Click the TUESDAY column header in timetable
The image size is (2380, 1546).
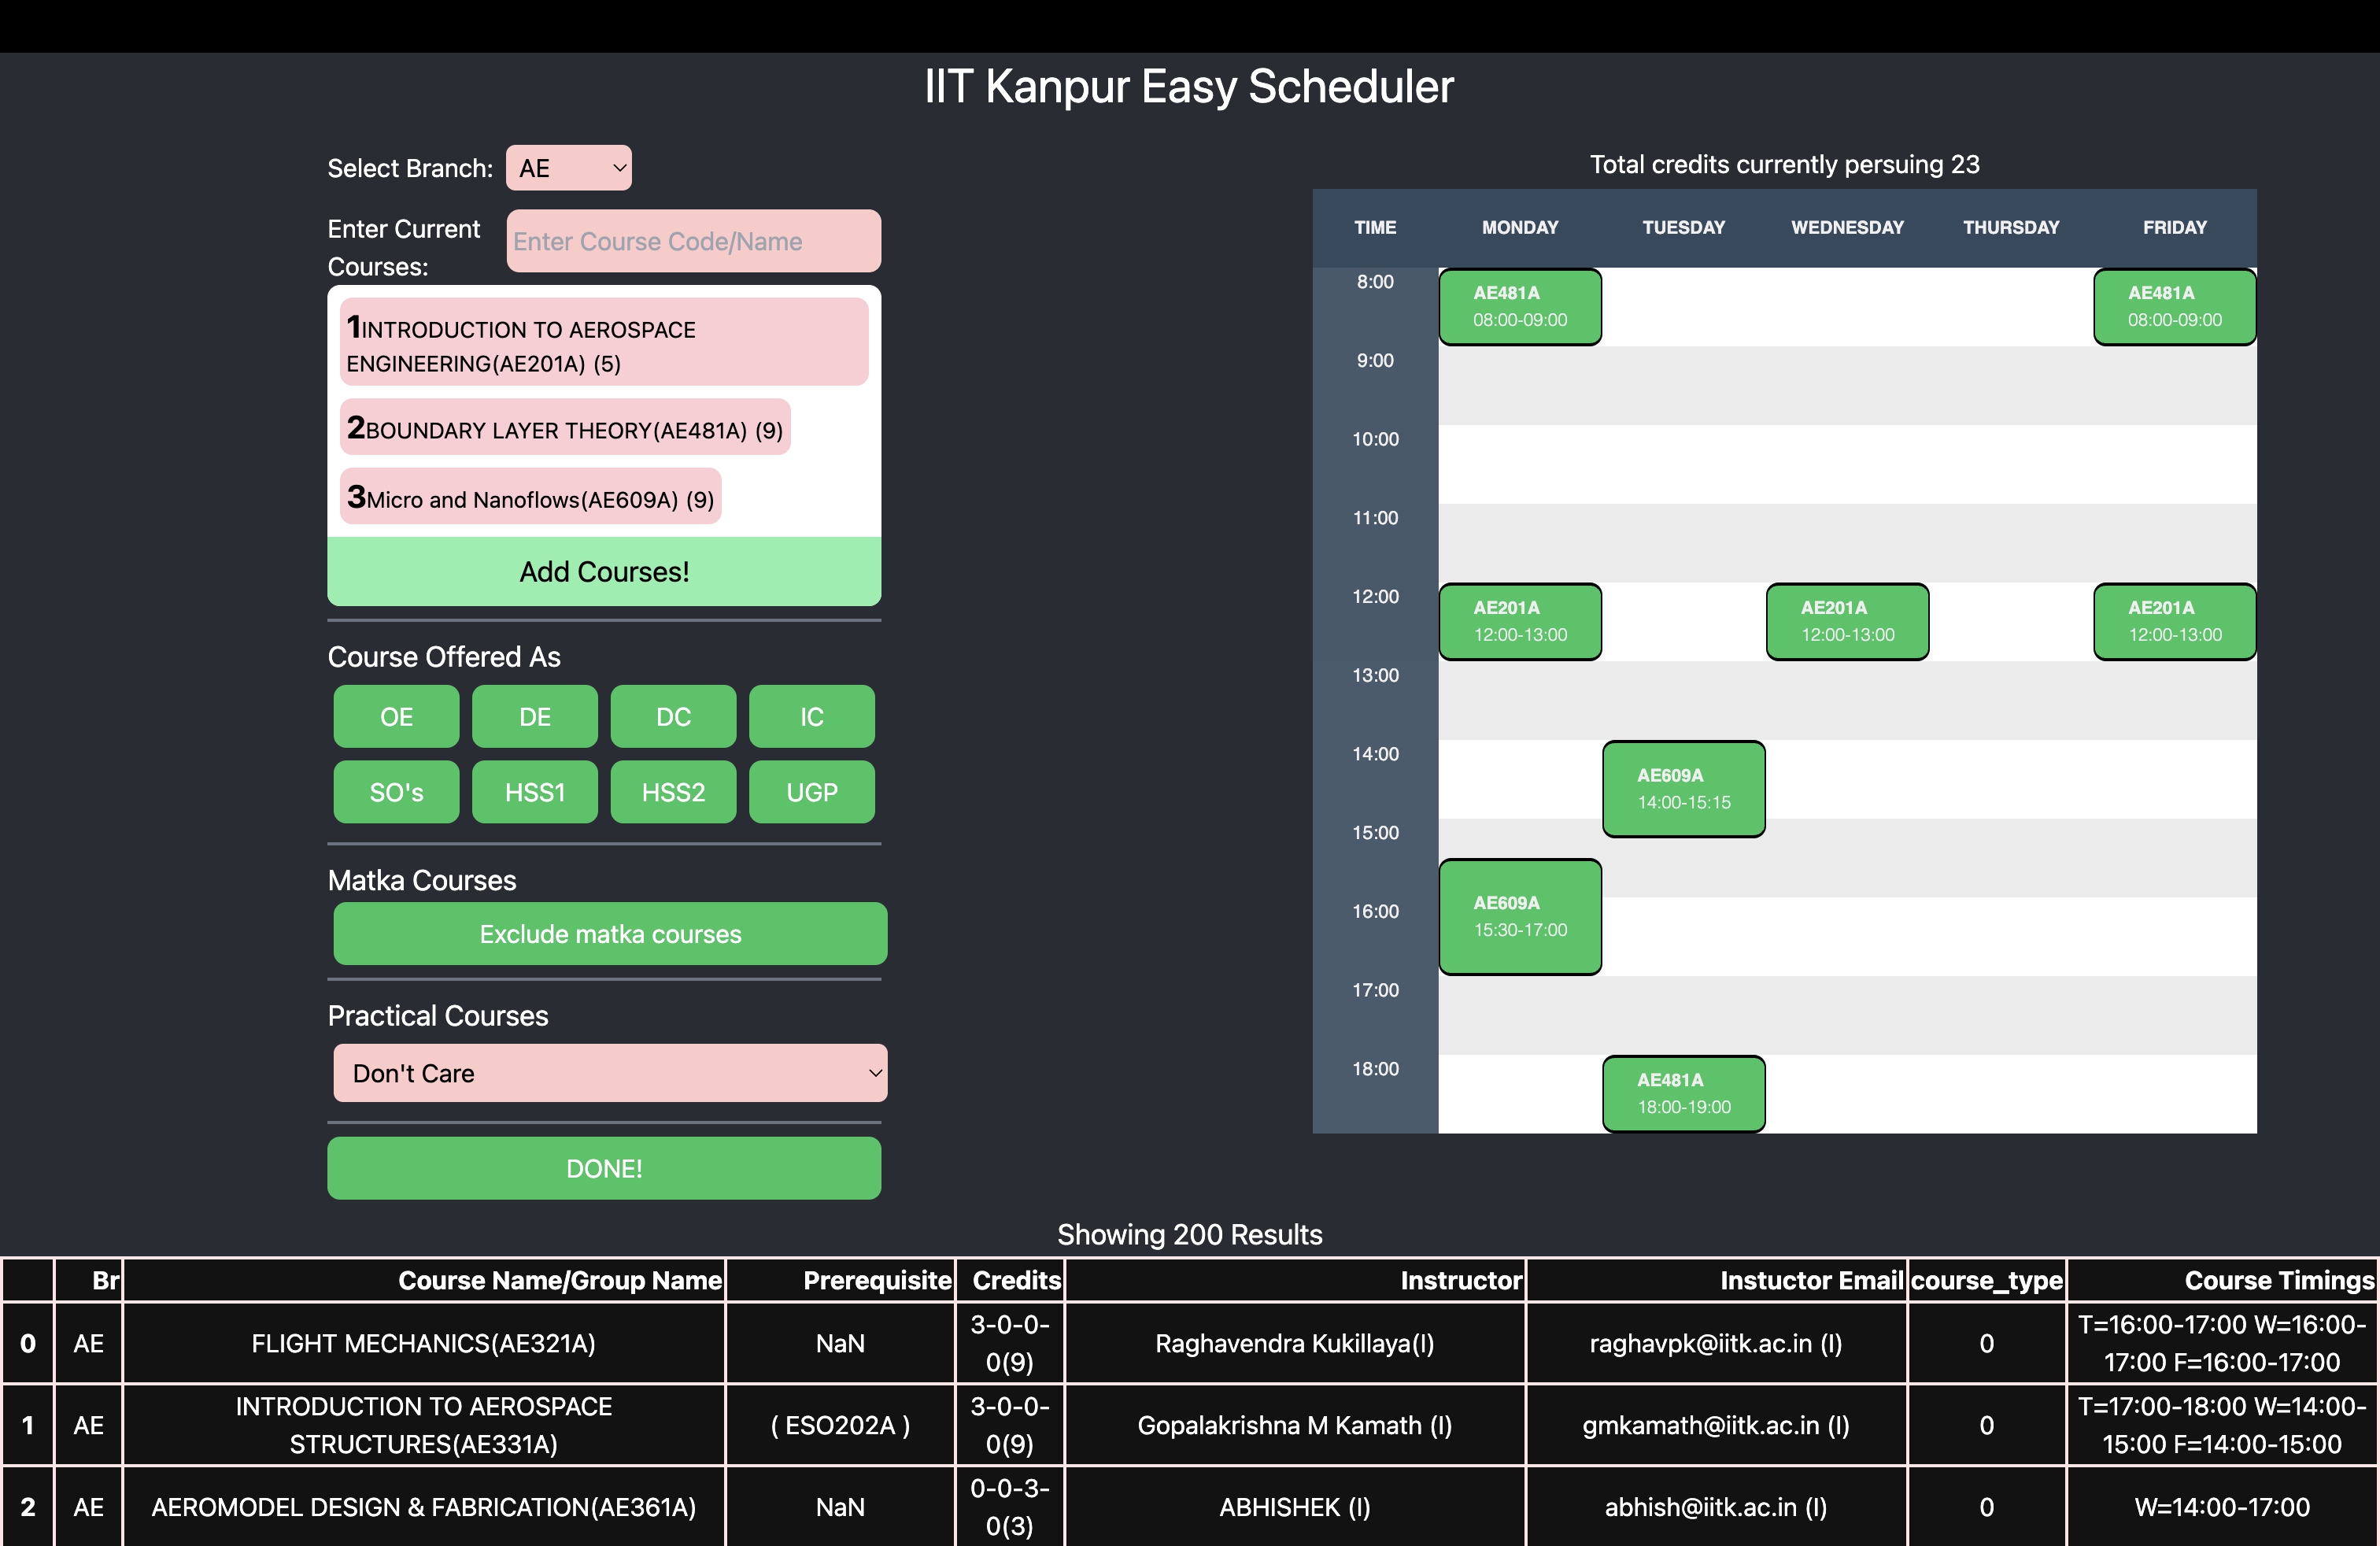point(1684,228)
